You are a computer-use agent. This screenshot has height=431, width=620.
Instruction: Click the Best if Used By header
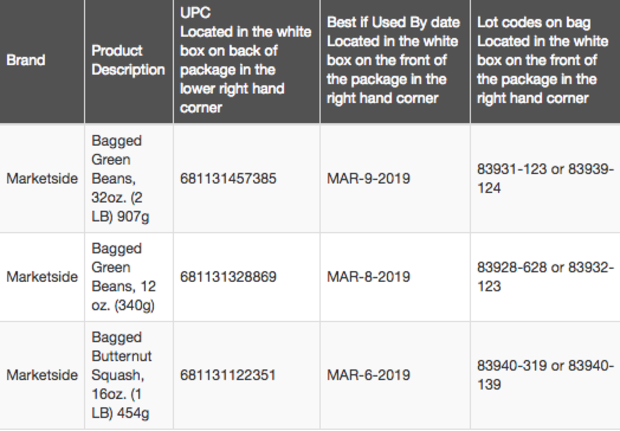tap(393, 60)
